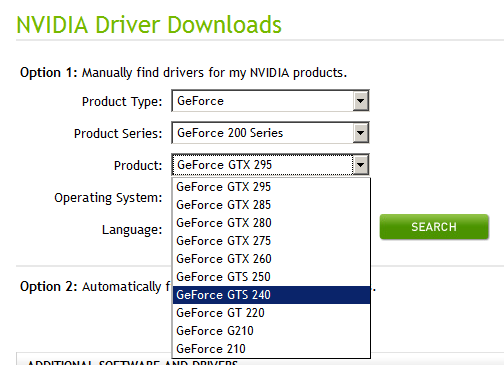The image size is (504, 365).
Task: Click the Language label
Action: tap(132, 230)
